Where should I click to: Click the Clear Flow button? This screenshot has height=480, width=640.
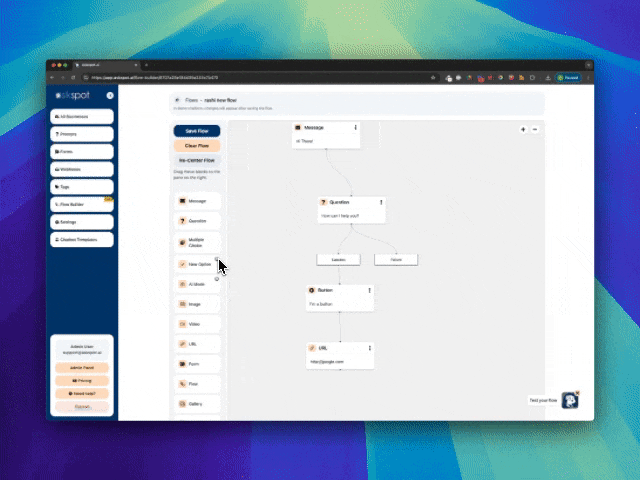[x=197, y=146]
